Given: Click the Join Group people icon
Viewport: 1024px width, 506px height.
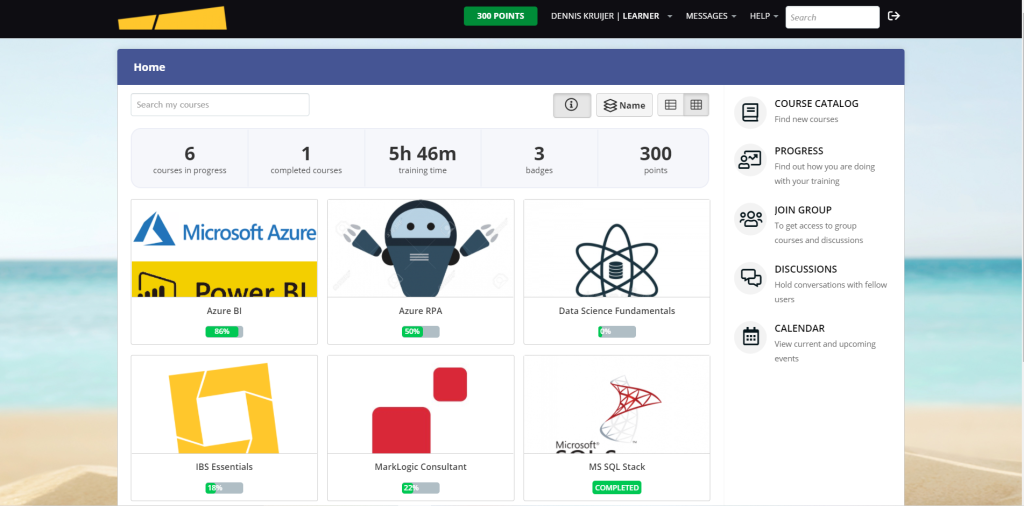Looking at the screenshot, I should coord(749,218).
